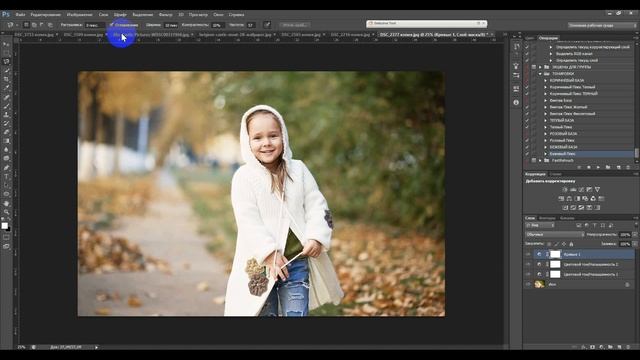Select the Type tool

(6, 176)
